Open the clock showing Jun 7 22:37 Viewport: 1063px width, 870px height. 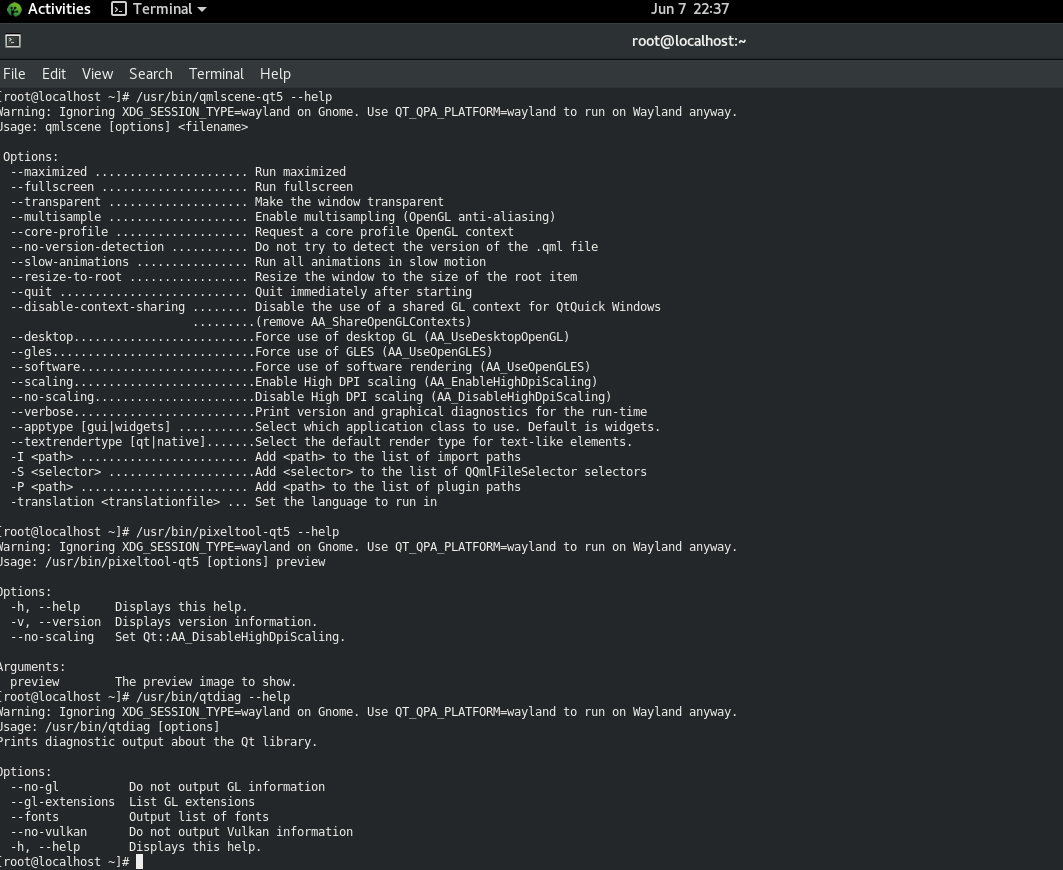(x=689, y=9)
